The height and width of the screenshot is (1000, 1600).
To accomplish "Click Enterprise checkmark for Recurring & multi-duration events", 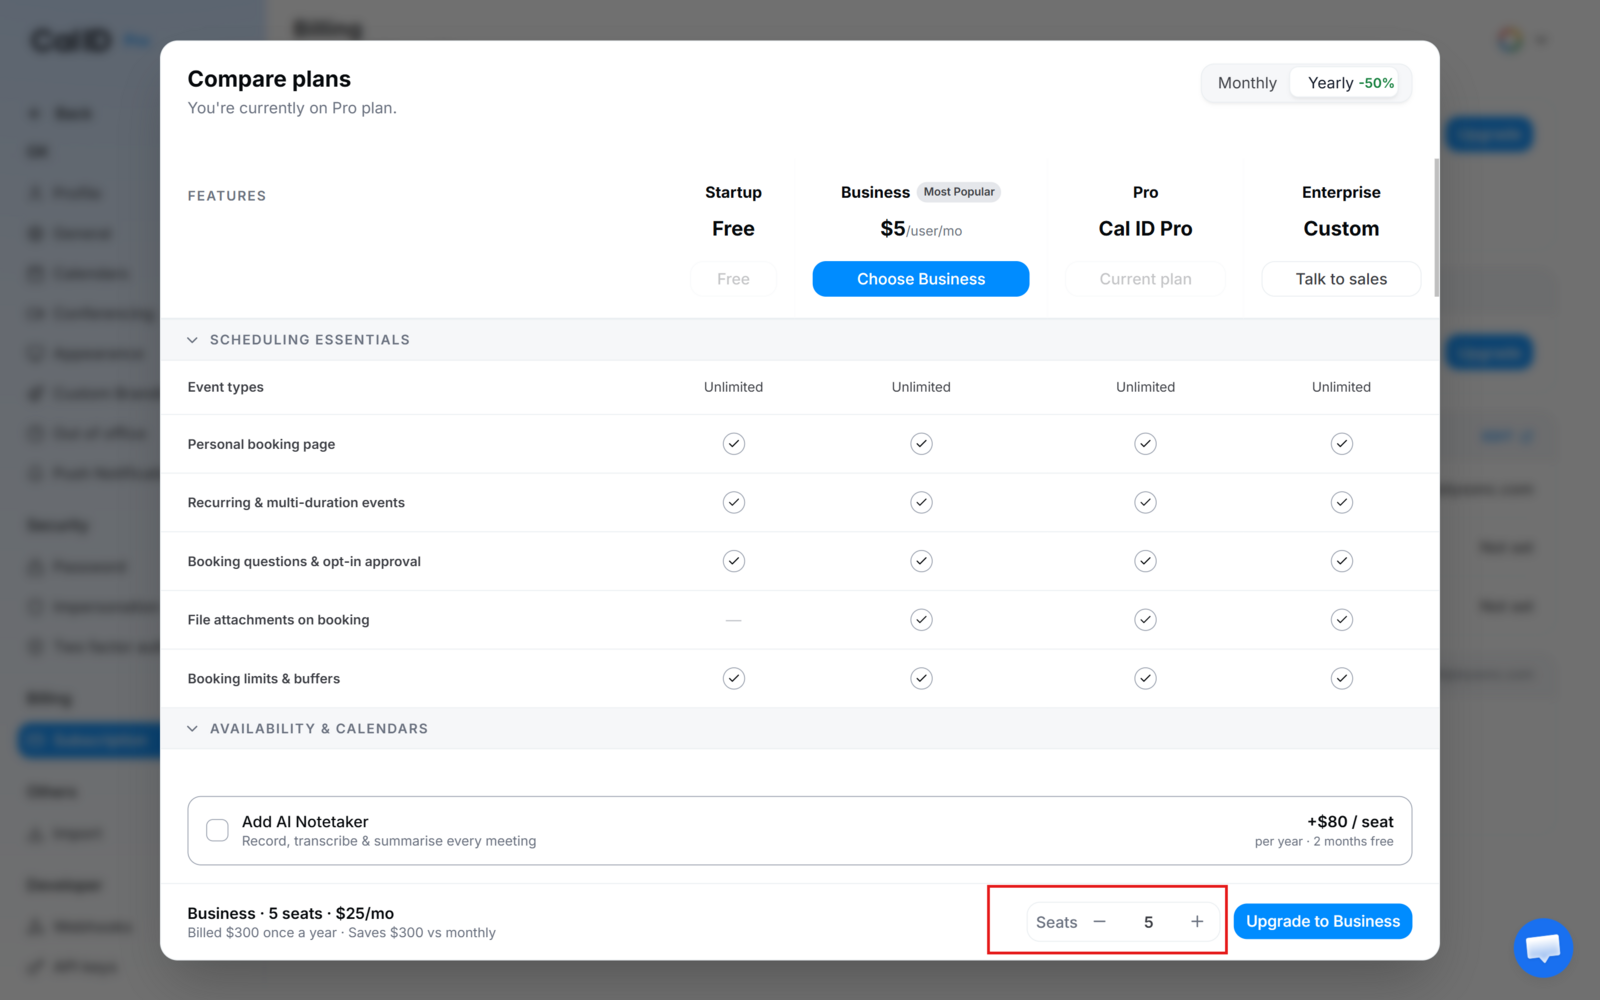I will 1341,502.
